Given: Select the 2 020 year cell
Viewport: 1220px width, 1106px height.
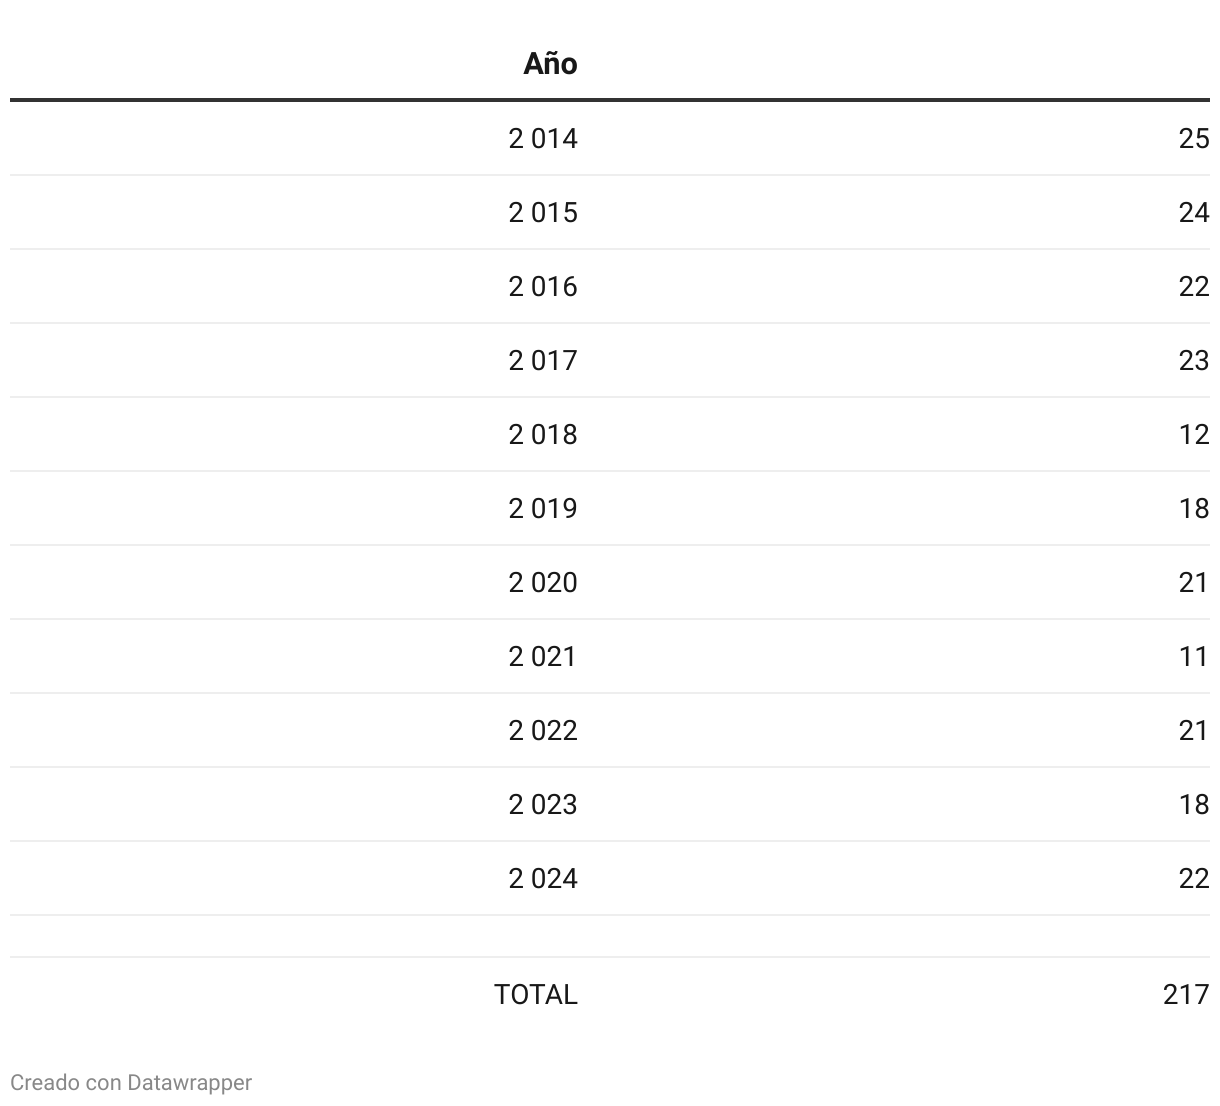Looking at the screenshot, I should click(542, 582).
